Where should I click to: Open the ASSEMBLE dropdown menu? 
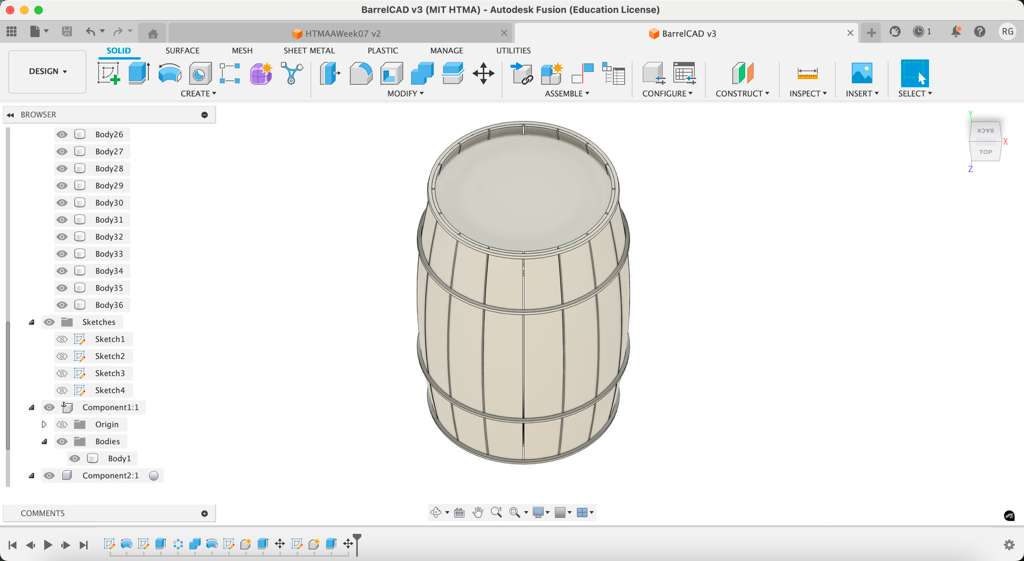click(567, 93)
